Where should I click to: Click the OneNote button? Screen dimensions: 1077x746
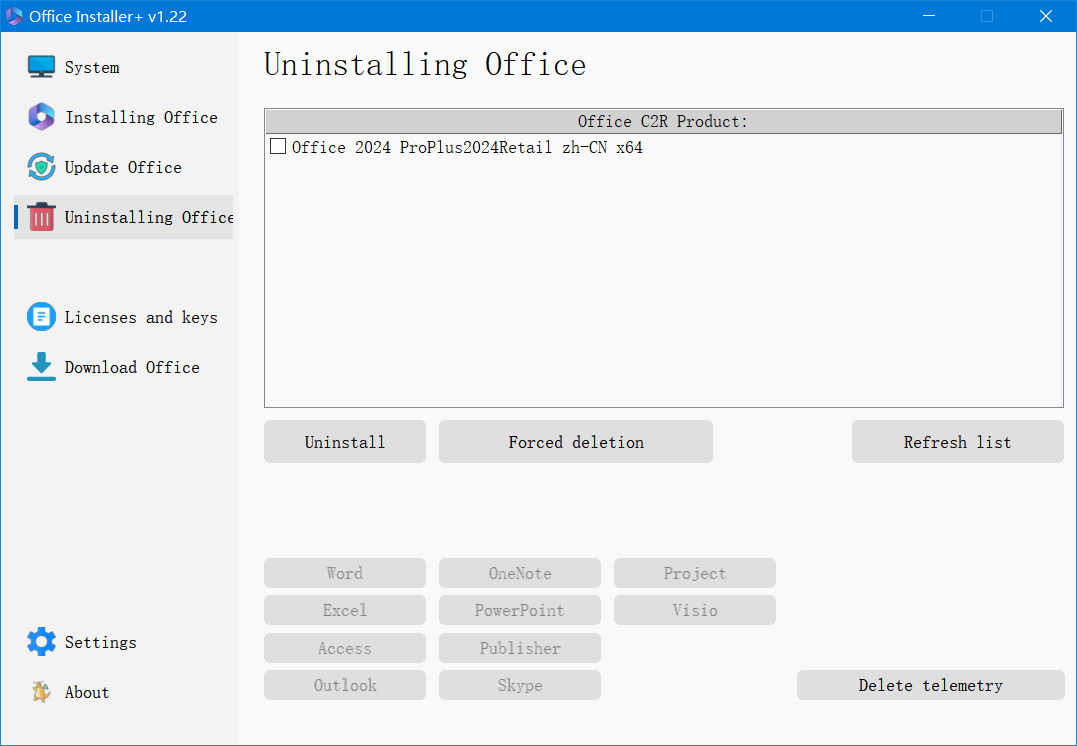[520, 573]
